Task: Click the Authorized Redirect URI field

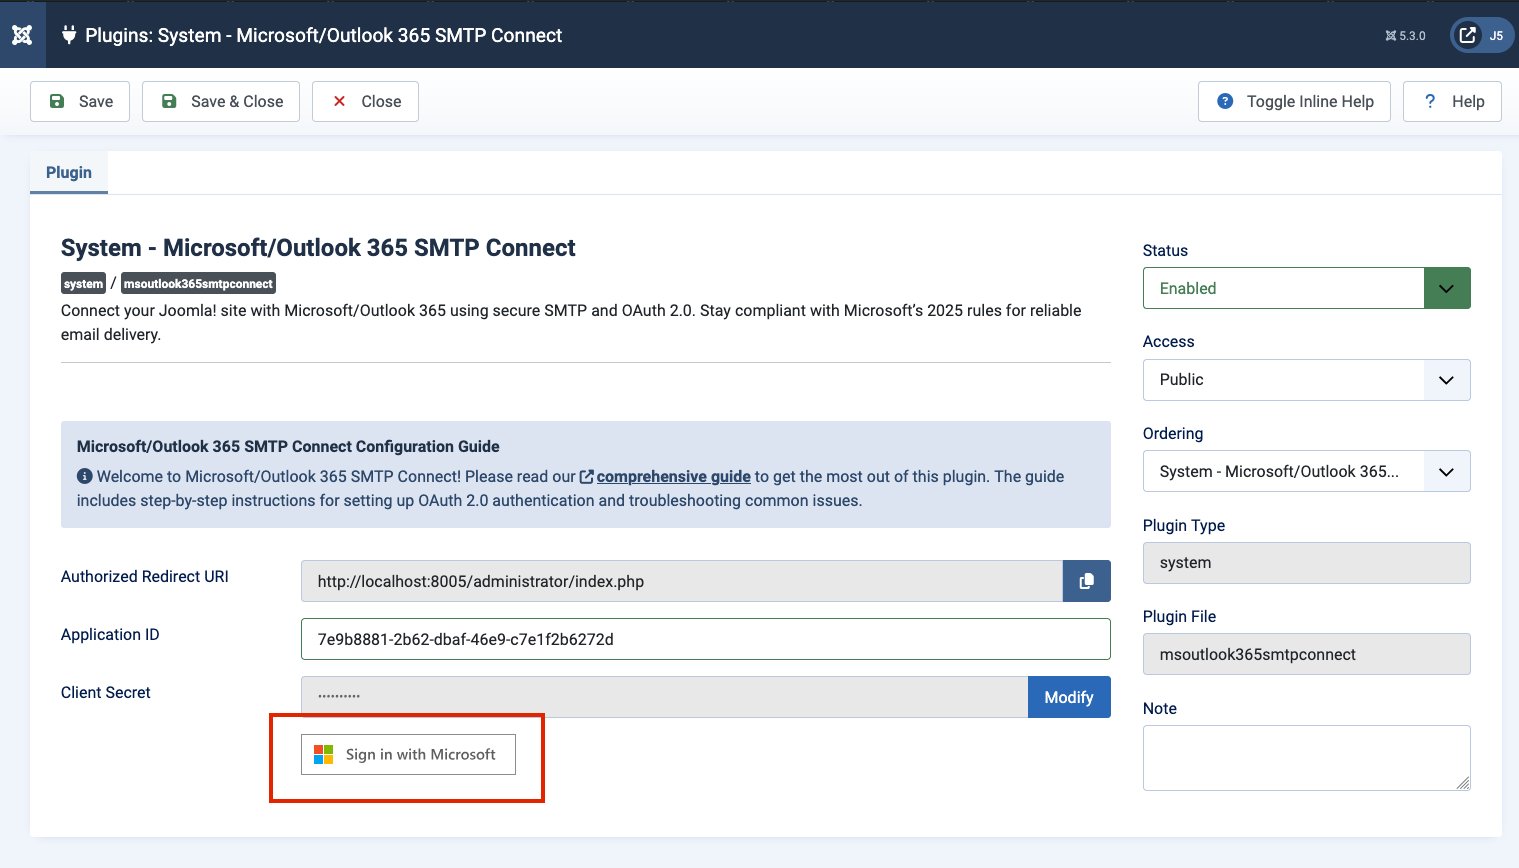Action: [x=681, y=581]
